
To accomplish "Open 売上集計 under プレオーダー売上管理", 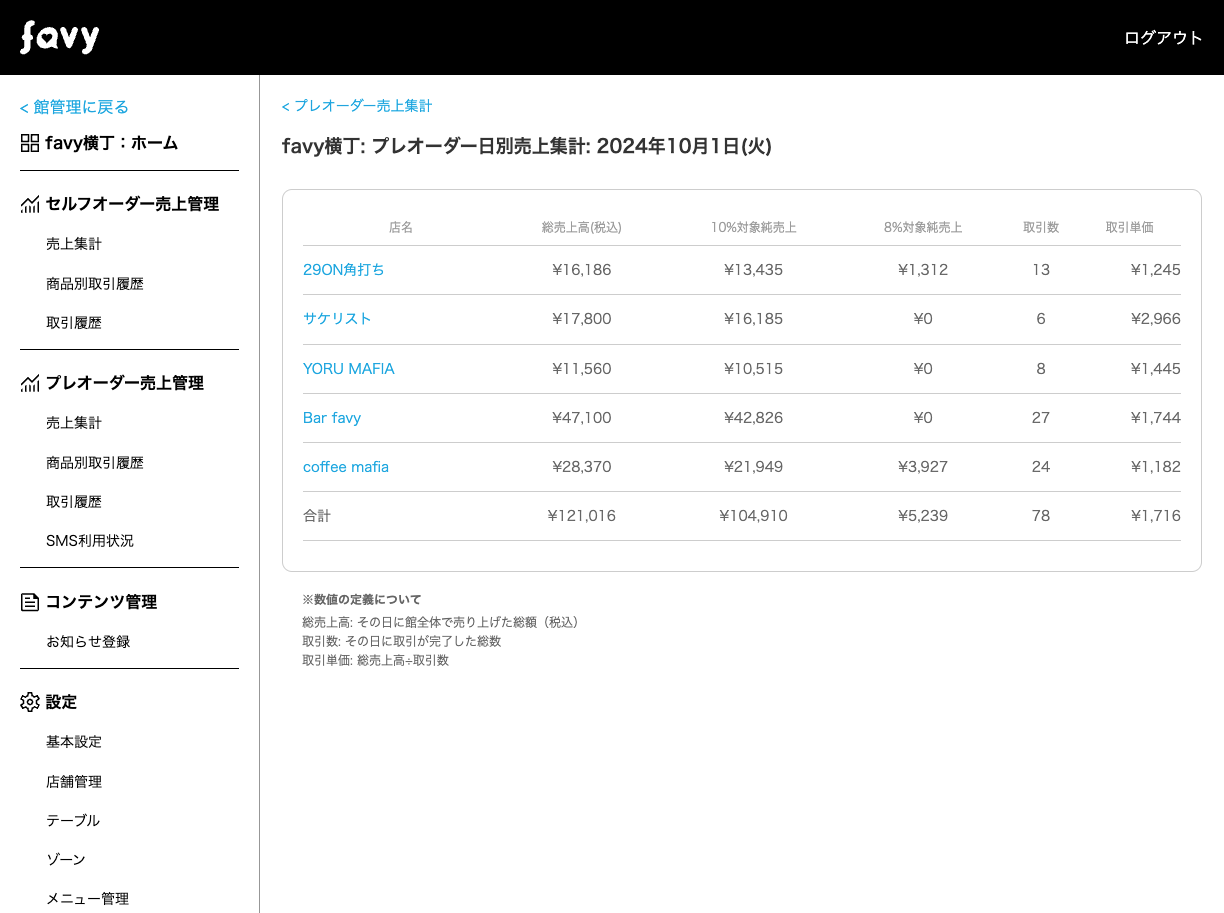I will (x=74, y=423).
